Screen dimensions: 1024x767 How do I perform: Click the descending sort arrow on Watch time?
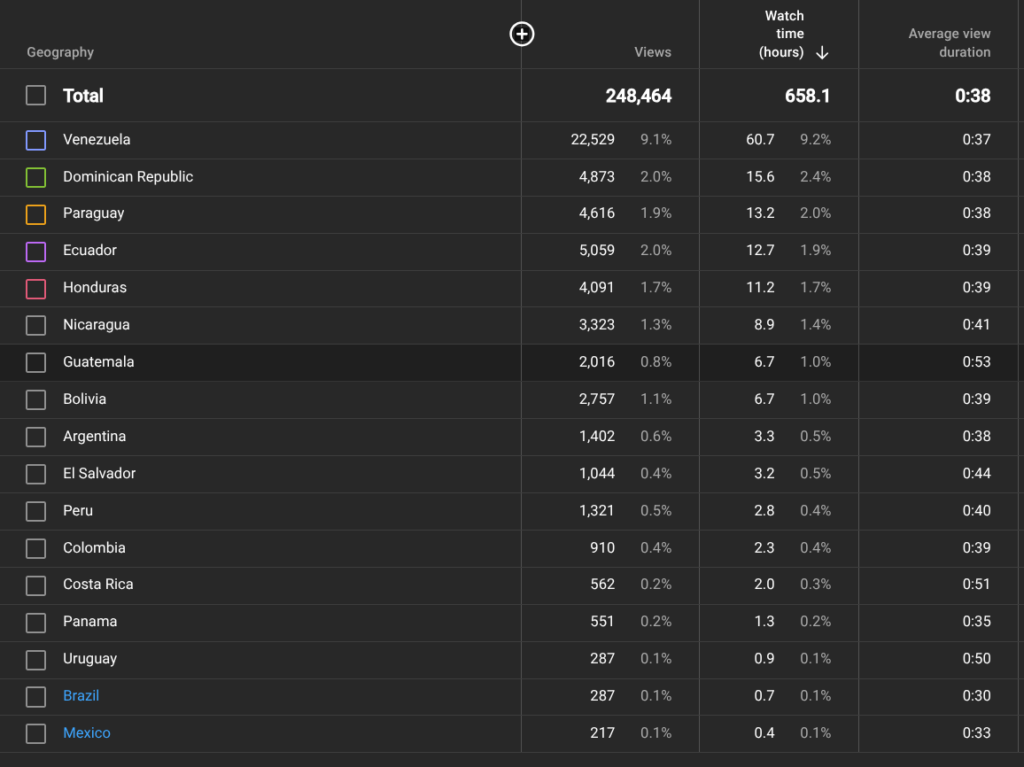pyautogui.click(x=822, y=53)
